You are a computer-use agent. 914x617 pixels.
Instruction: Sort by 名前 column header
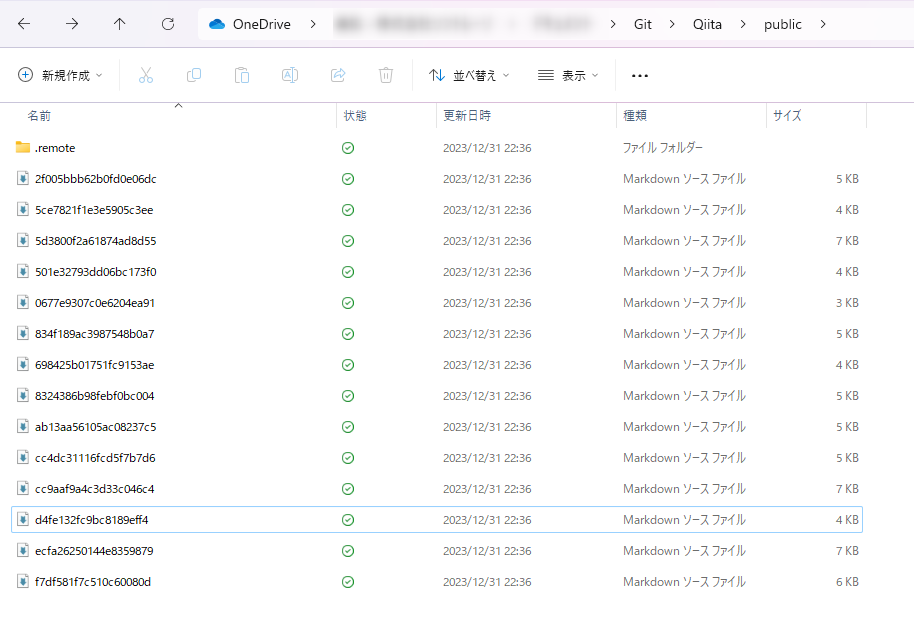39,115
